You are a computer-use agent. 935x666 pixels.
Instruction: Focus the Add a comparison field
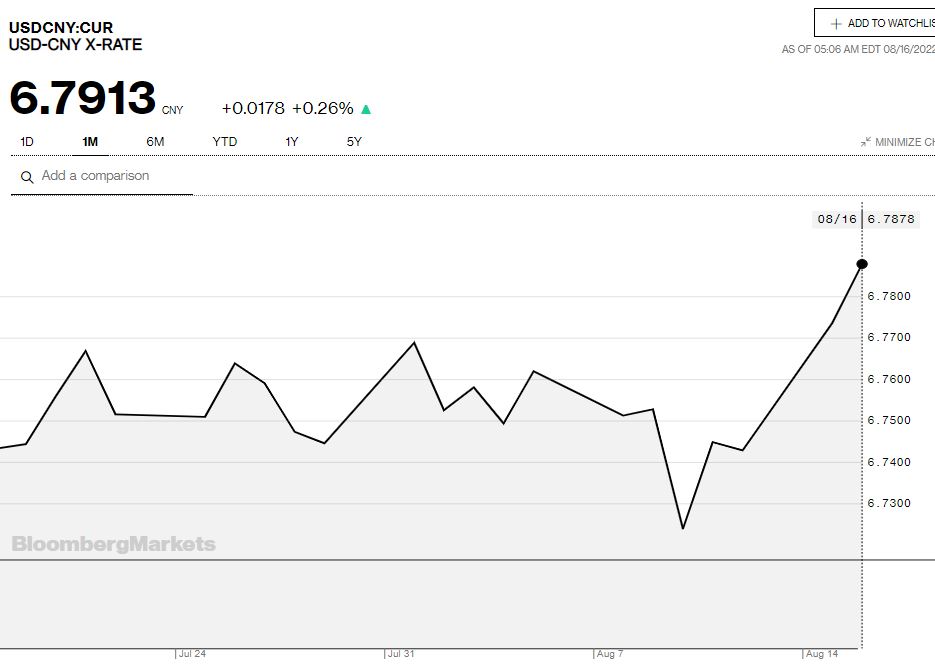pyautogui.click(x=110, y=176)
